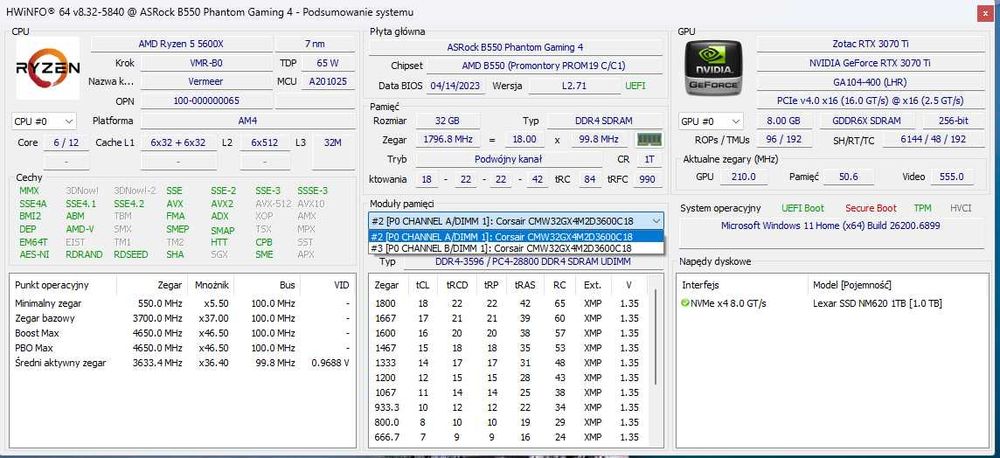Click the 32 GB memory size field
Image resolution: width=1000 pixels, height=458 pixels.
coord(447,121)
